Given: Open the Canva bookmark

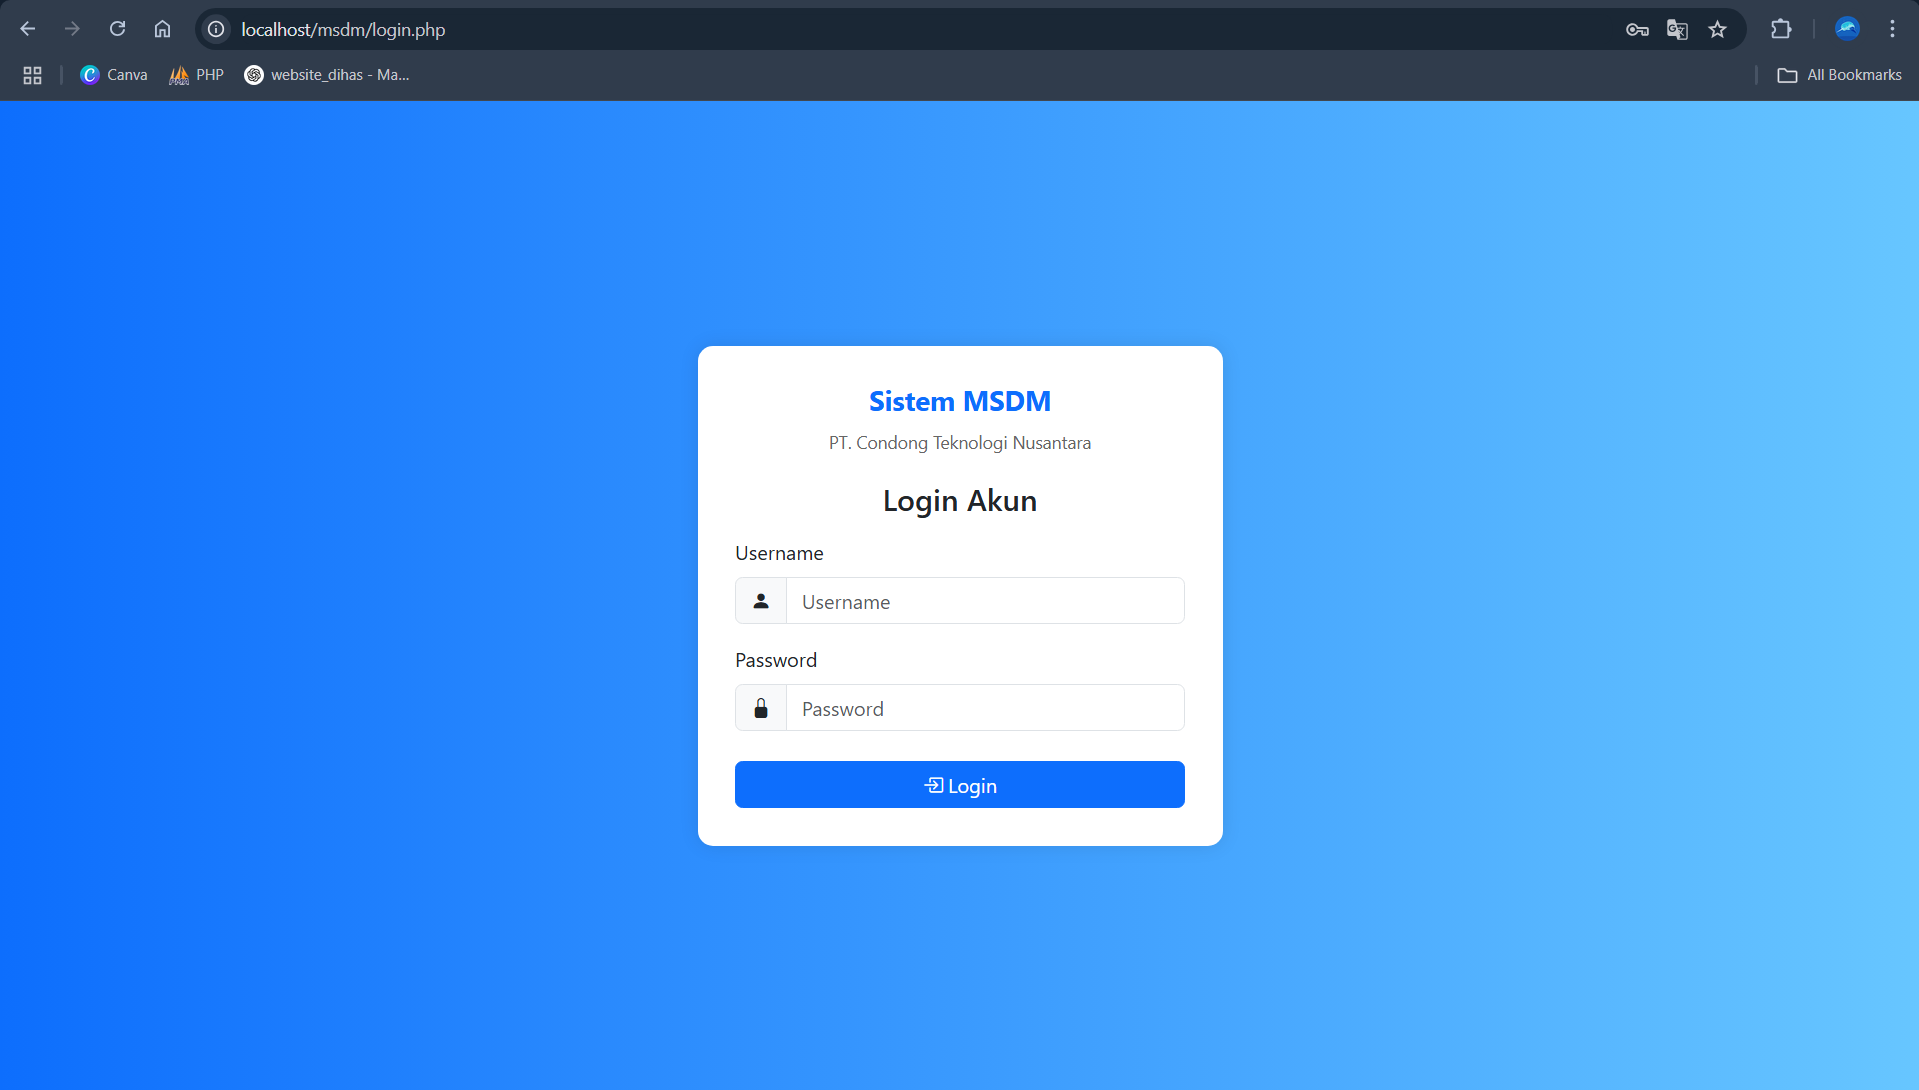Looking at the screenshot, I should [114, 75].
